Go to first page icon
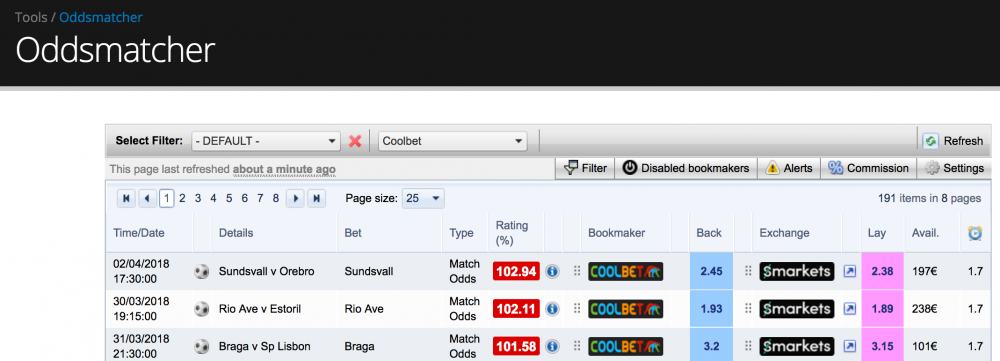This screenshot has width=1000, height=361. coord(126,198)
